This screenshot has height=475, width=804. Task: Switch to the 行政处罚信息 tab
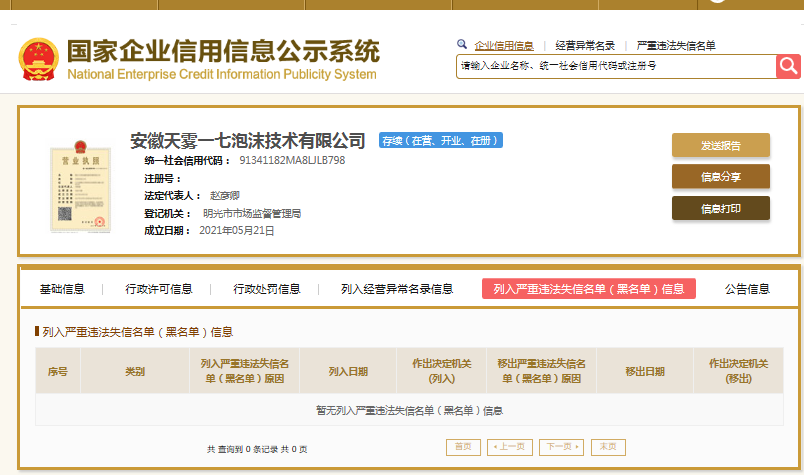click(x=267, y=289)
